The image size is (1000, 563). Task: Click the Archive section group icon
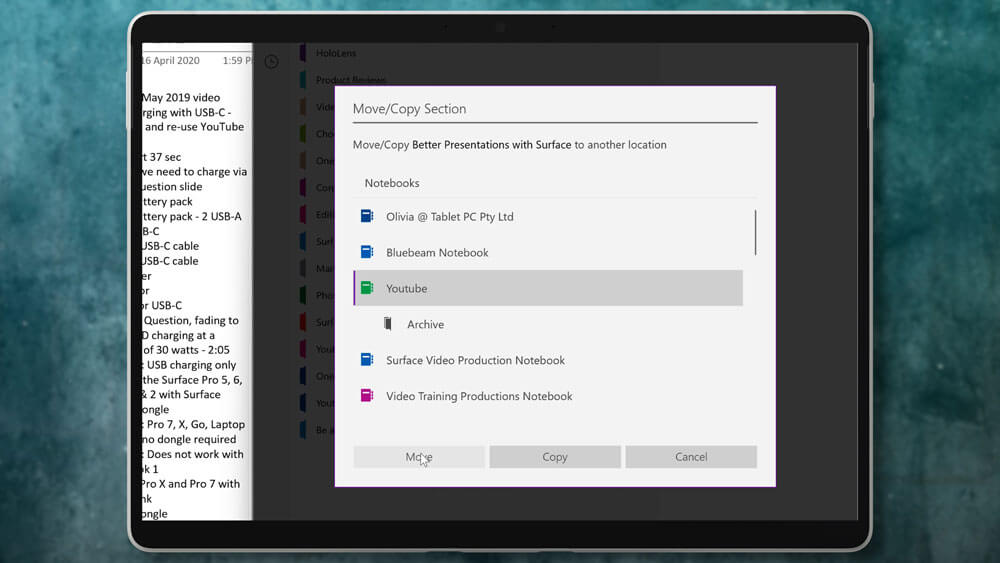point(388,324)
